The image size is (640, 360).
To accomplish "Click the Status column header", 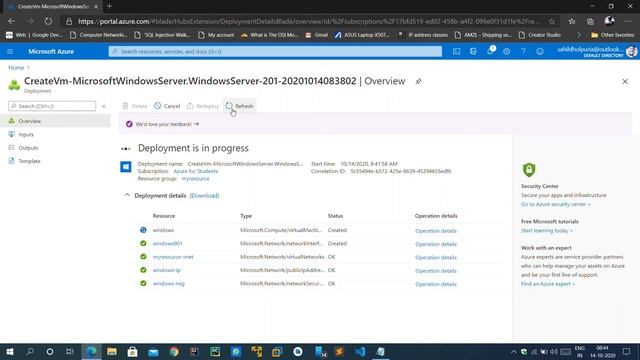I will 335,216.
